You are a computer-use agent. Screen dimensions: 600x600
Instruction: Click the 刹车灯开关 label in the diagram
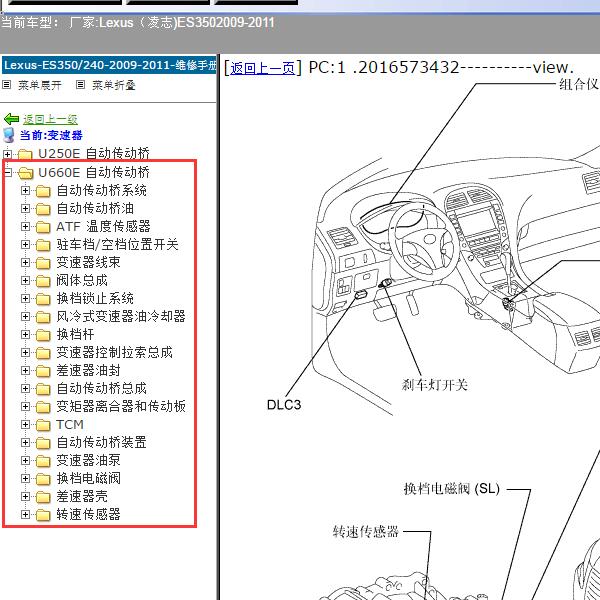tap(435, 385)
